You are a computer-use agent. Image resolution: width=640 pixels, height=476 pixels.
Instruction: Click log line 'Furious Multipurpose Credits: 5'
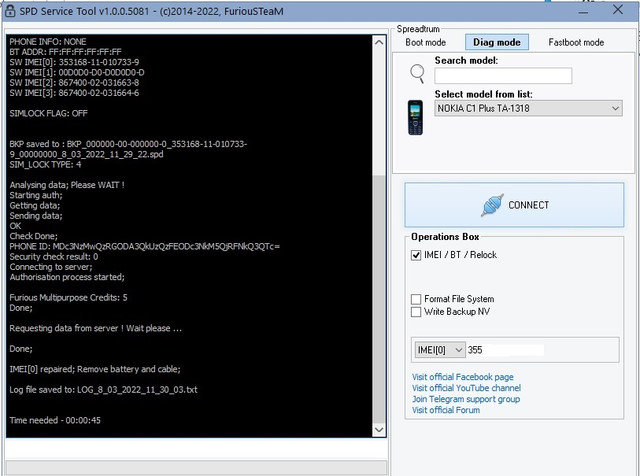tap(68, 298)
